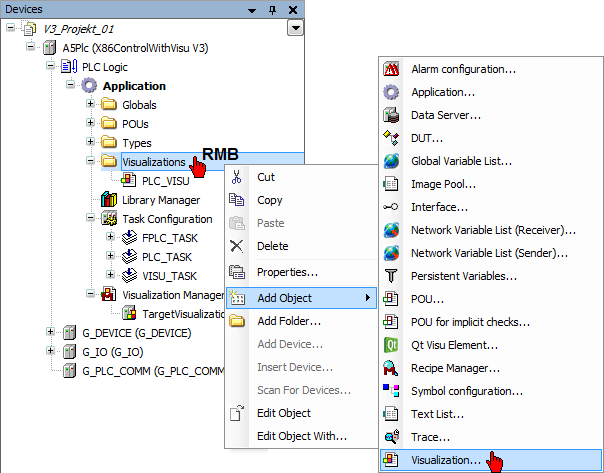Collapse the V3_Projekt_01 root node
The image size is (604, 473).
[10, 28]
